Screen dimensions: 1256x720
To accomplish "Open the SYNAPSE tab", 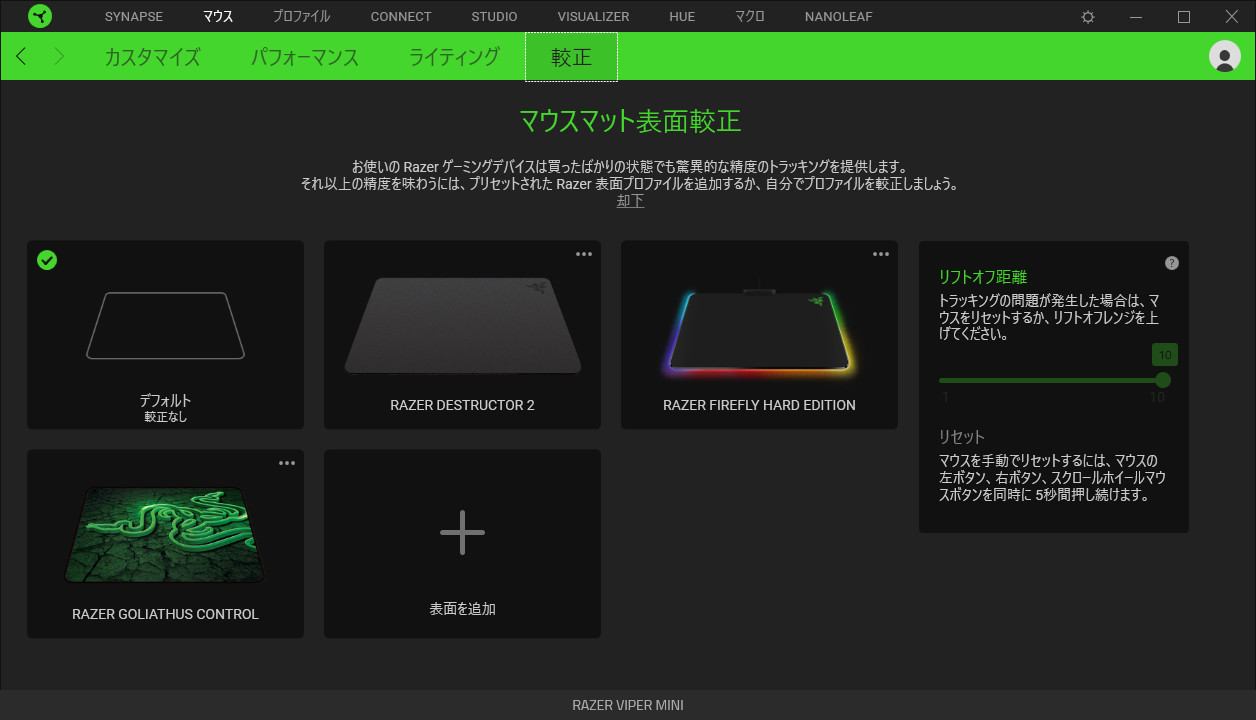I will pos(134,17).
